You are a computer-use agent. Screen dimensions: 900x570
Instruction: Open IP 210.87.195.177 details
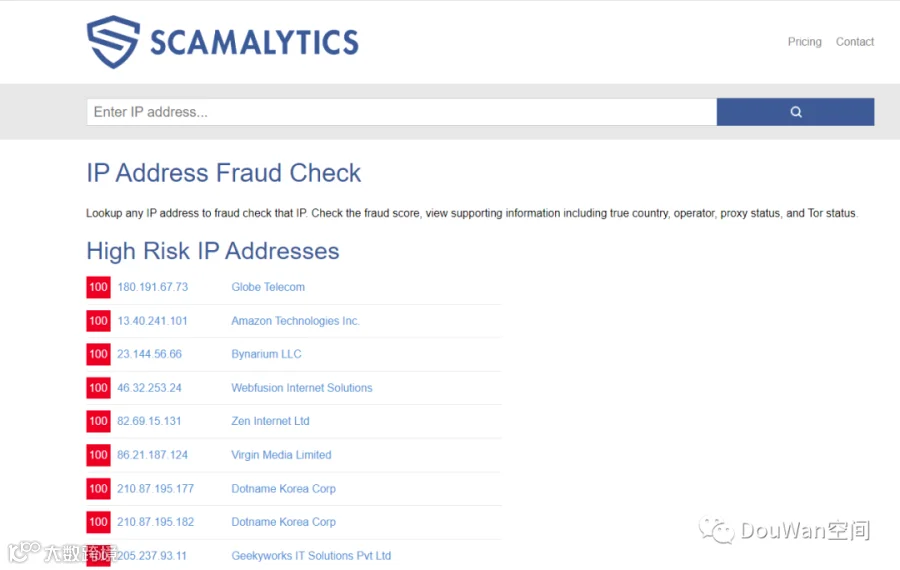coord(156,489)
